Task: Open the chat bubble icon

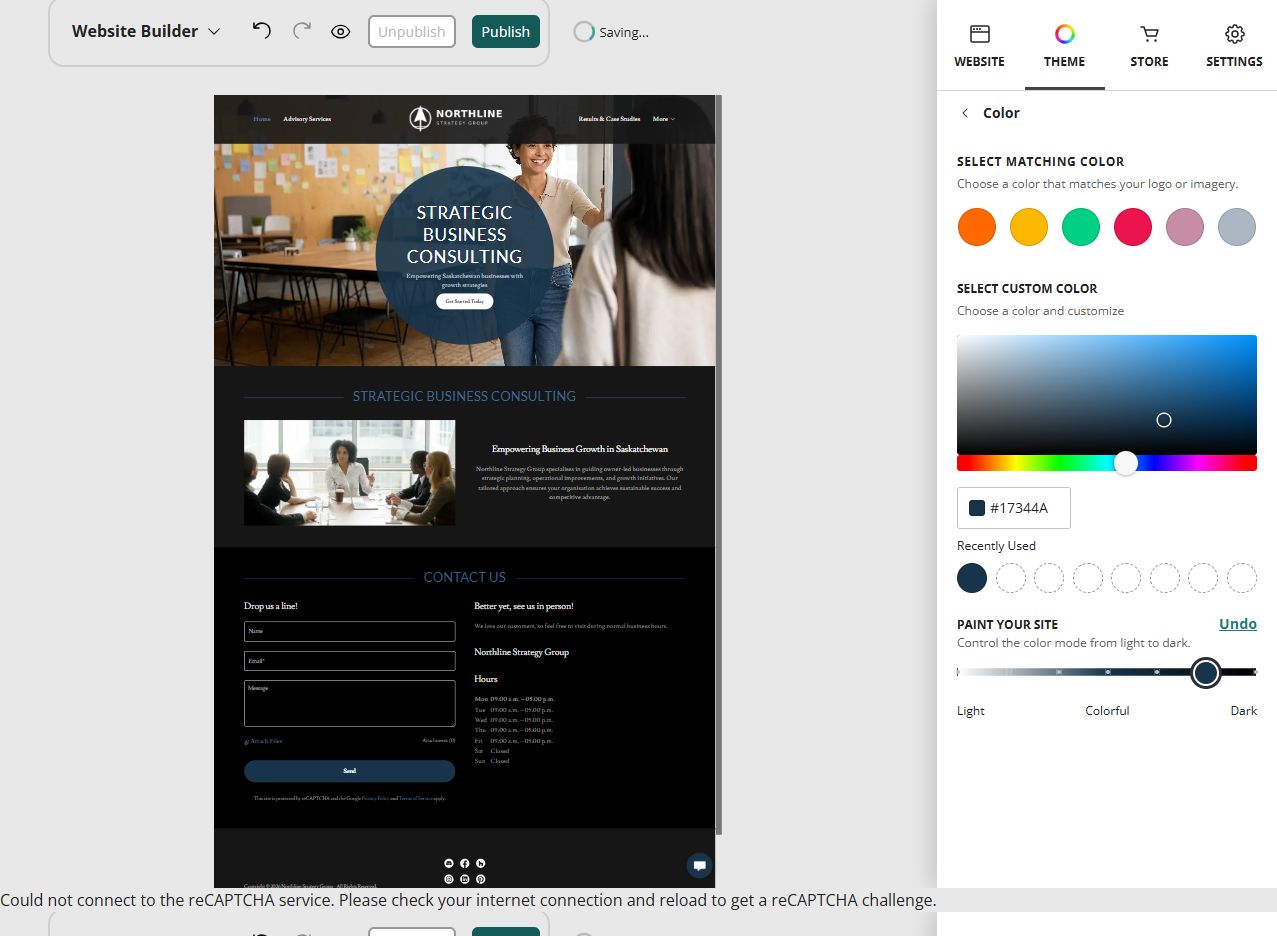Action: click(x=700, y=865)
